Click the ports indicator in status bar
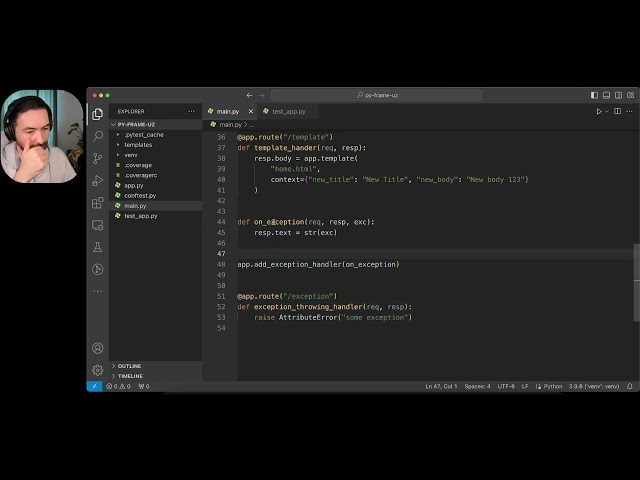The image size is (640, 480). coord(144,386)
